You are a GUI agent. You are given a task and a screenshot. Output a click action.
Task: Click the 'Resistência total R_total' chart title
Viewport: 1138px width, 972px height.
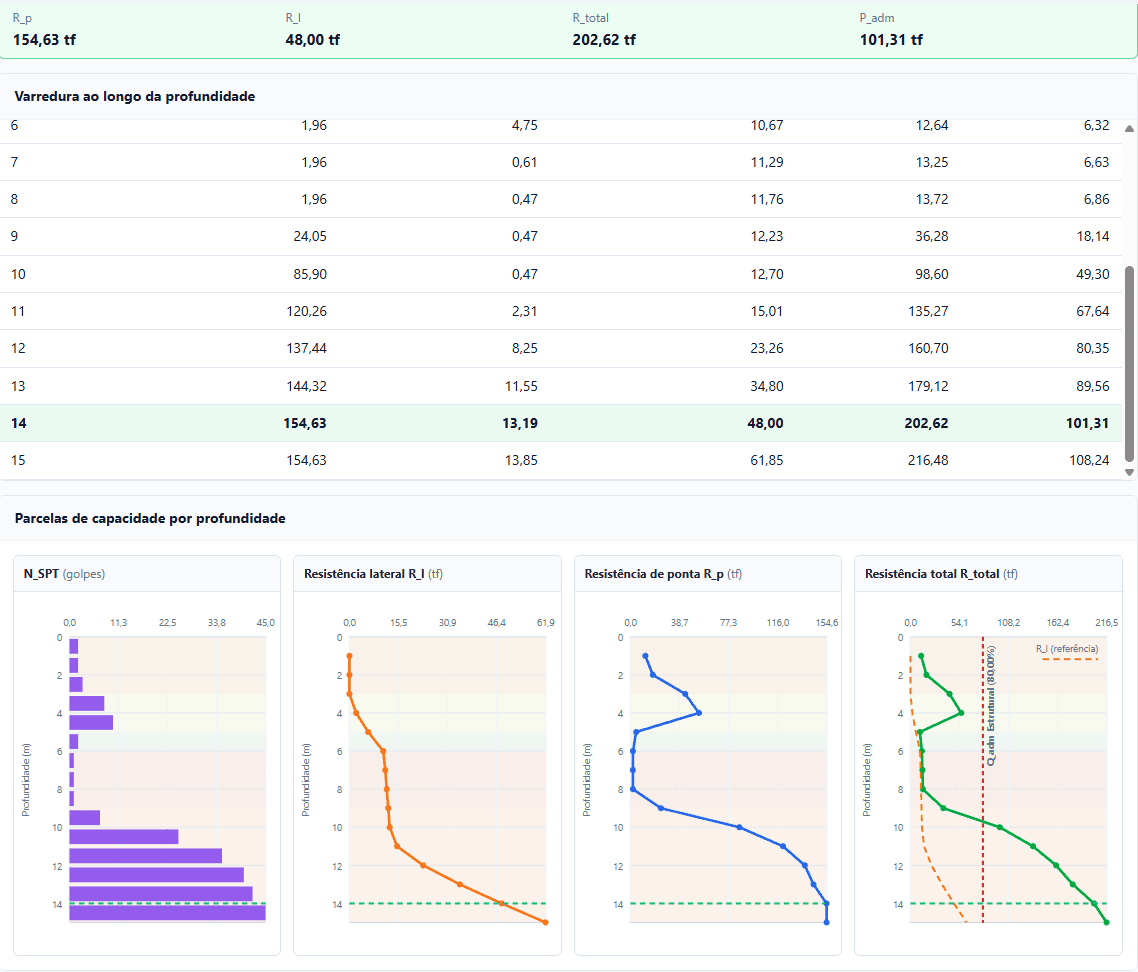(x=941, y=574)
